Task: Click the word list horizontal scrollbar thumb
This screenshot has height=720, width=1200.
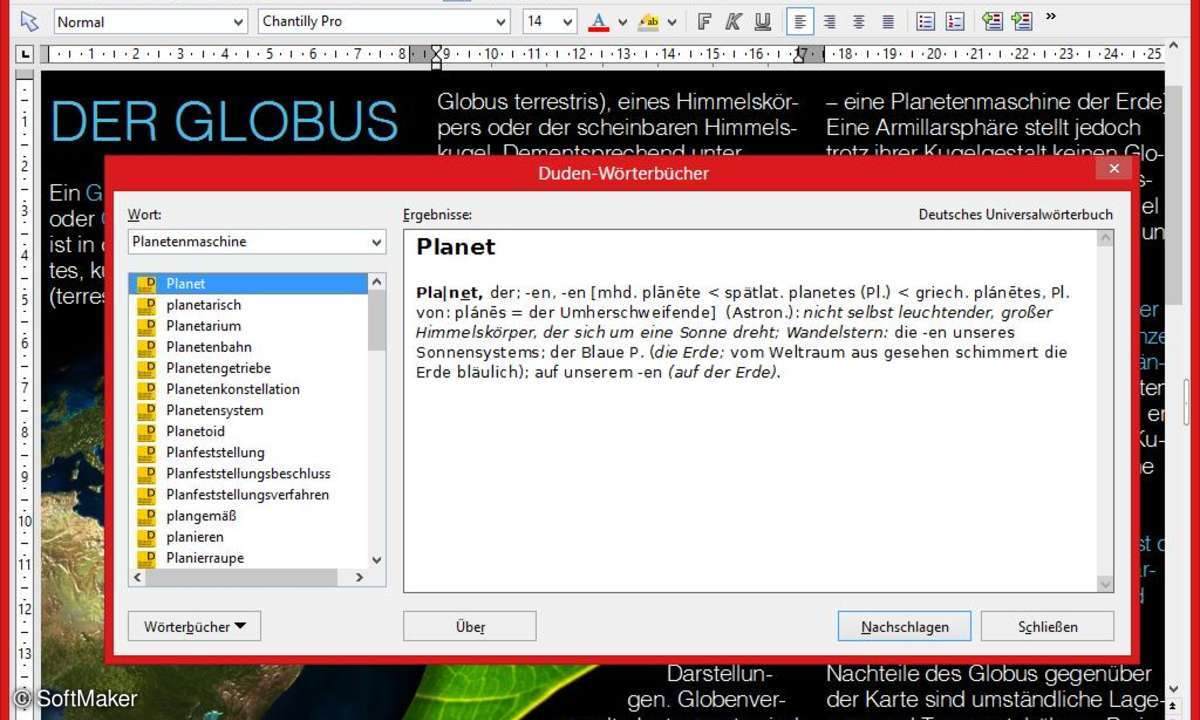Action: coord(241,577)
